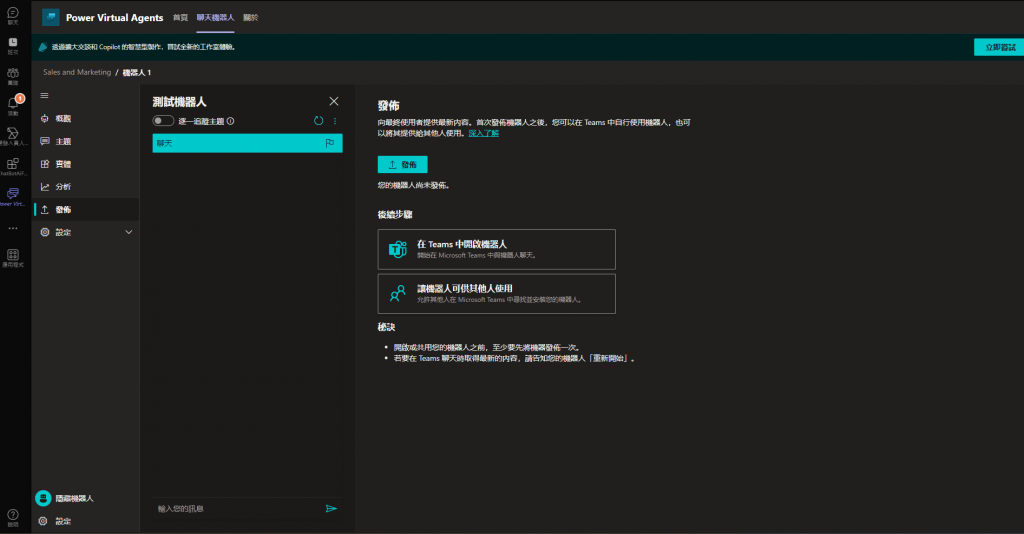The height and width of the screenshot is (534, 1024).
Task: Switch to the 關於 tab
Action: [251, 18]
